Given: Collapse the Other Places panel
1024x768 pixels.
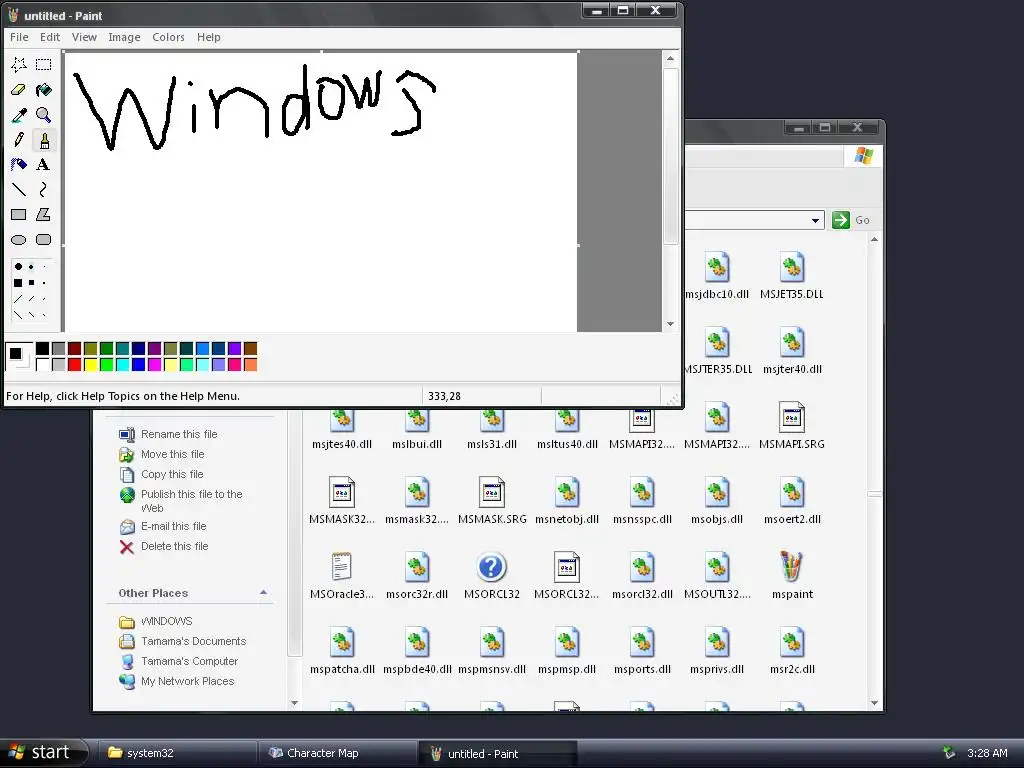Looking at the screenshot, I should click(x=263, y=593).
